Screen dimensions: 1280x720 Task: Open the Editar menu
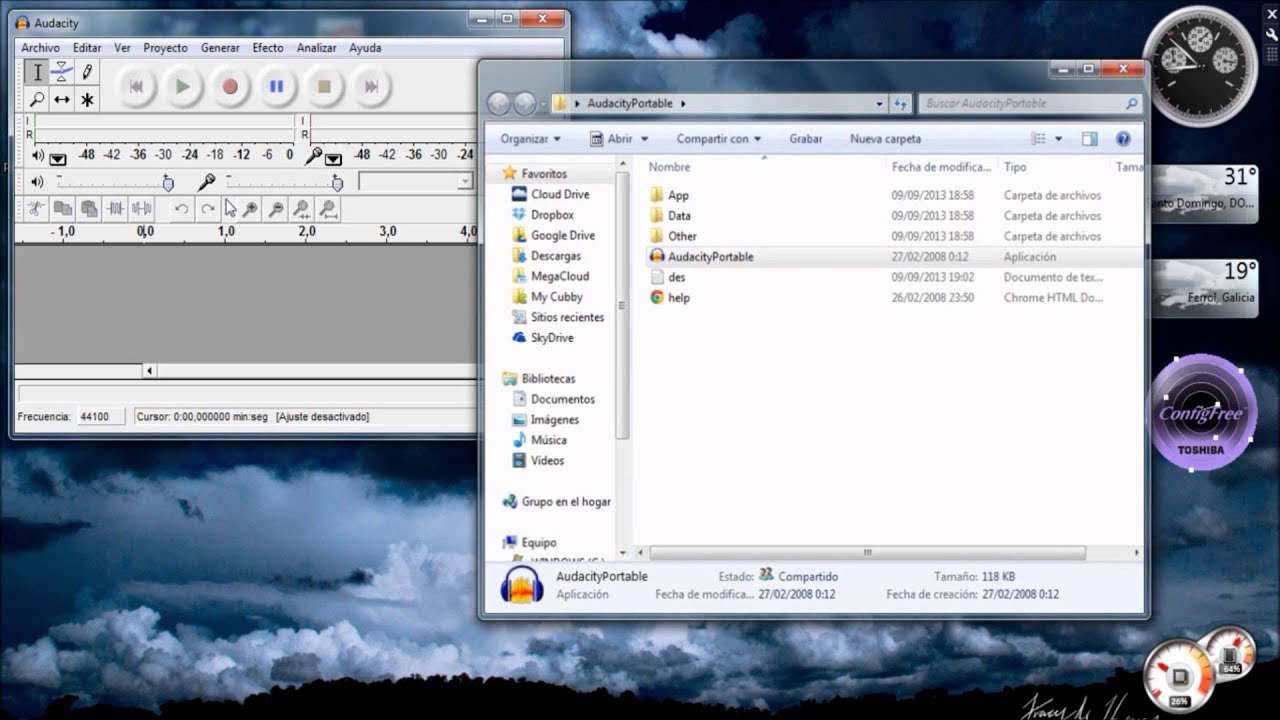[87, 47]
